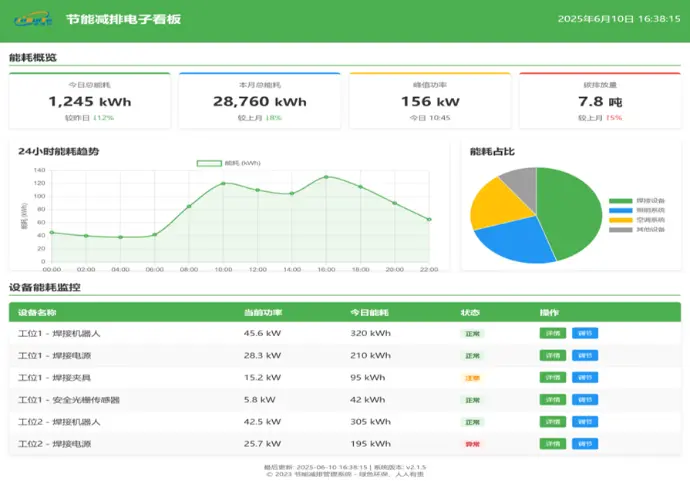
Task: Open 详情 for 工位1 - 焊接机器人
Action: [x=553, y=333]
